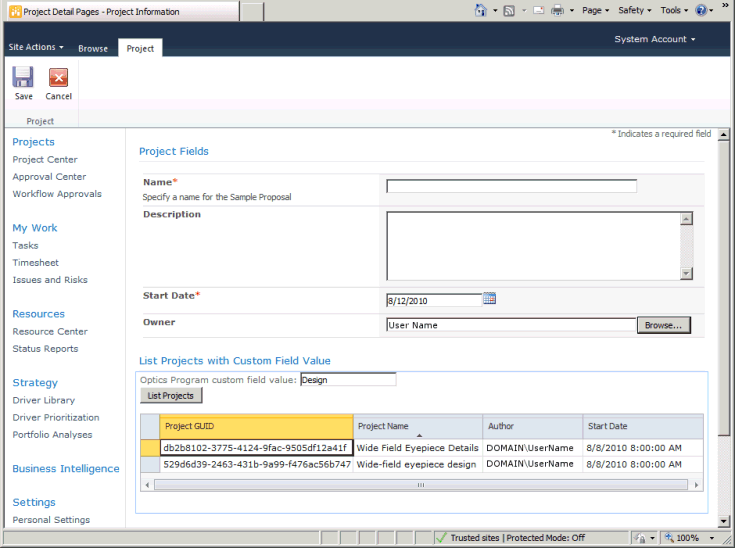Click the grid scroll right arrow
The image size is (735, 548).
click(696, 485)
